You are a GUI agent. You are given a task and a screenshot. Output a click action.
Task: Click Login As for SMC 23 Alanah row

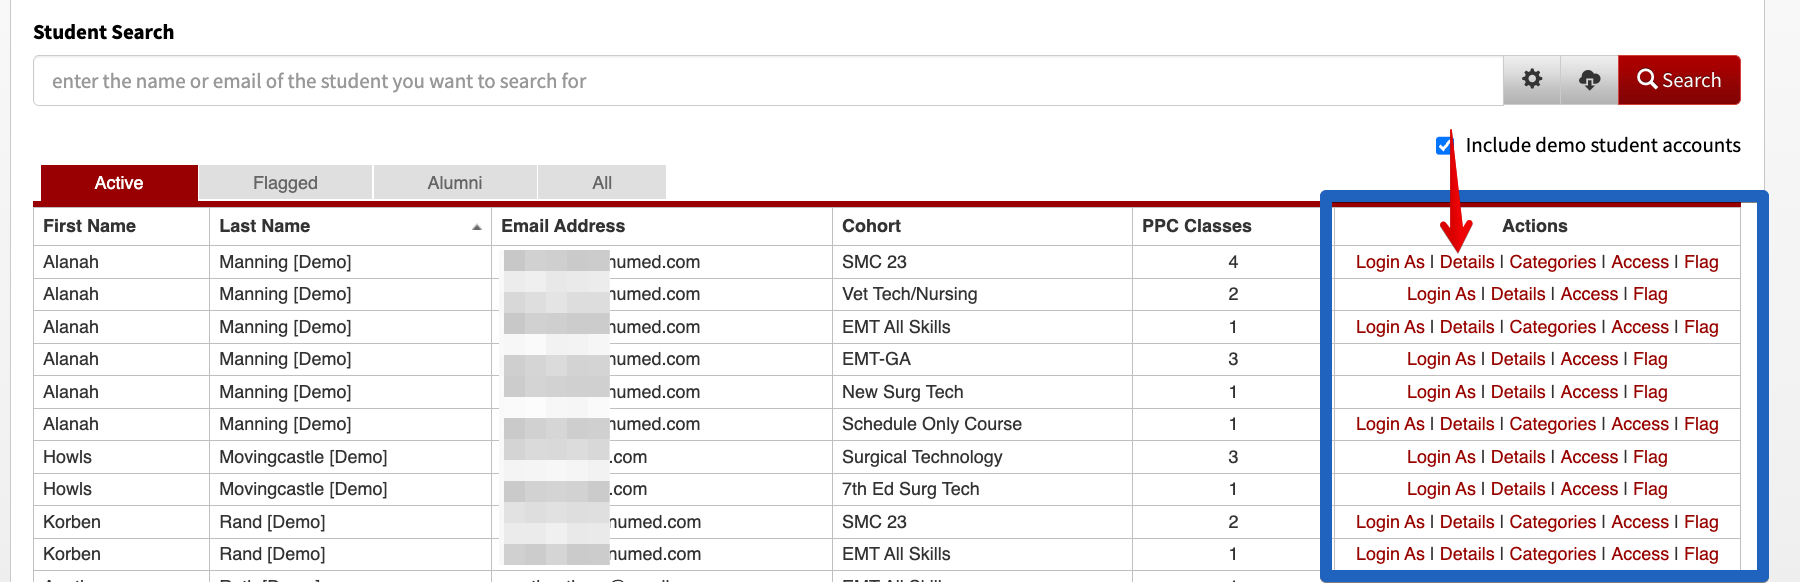point(1390,262)
